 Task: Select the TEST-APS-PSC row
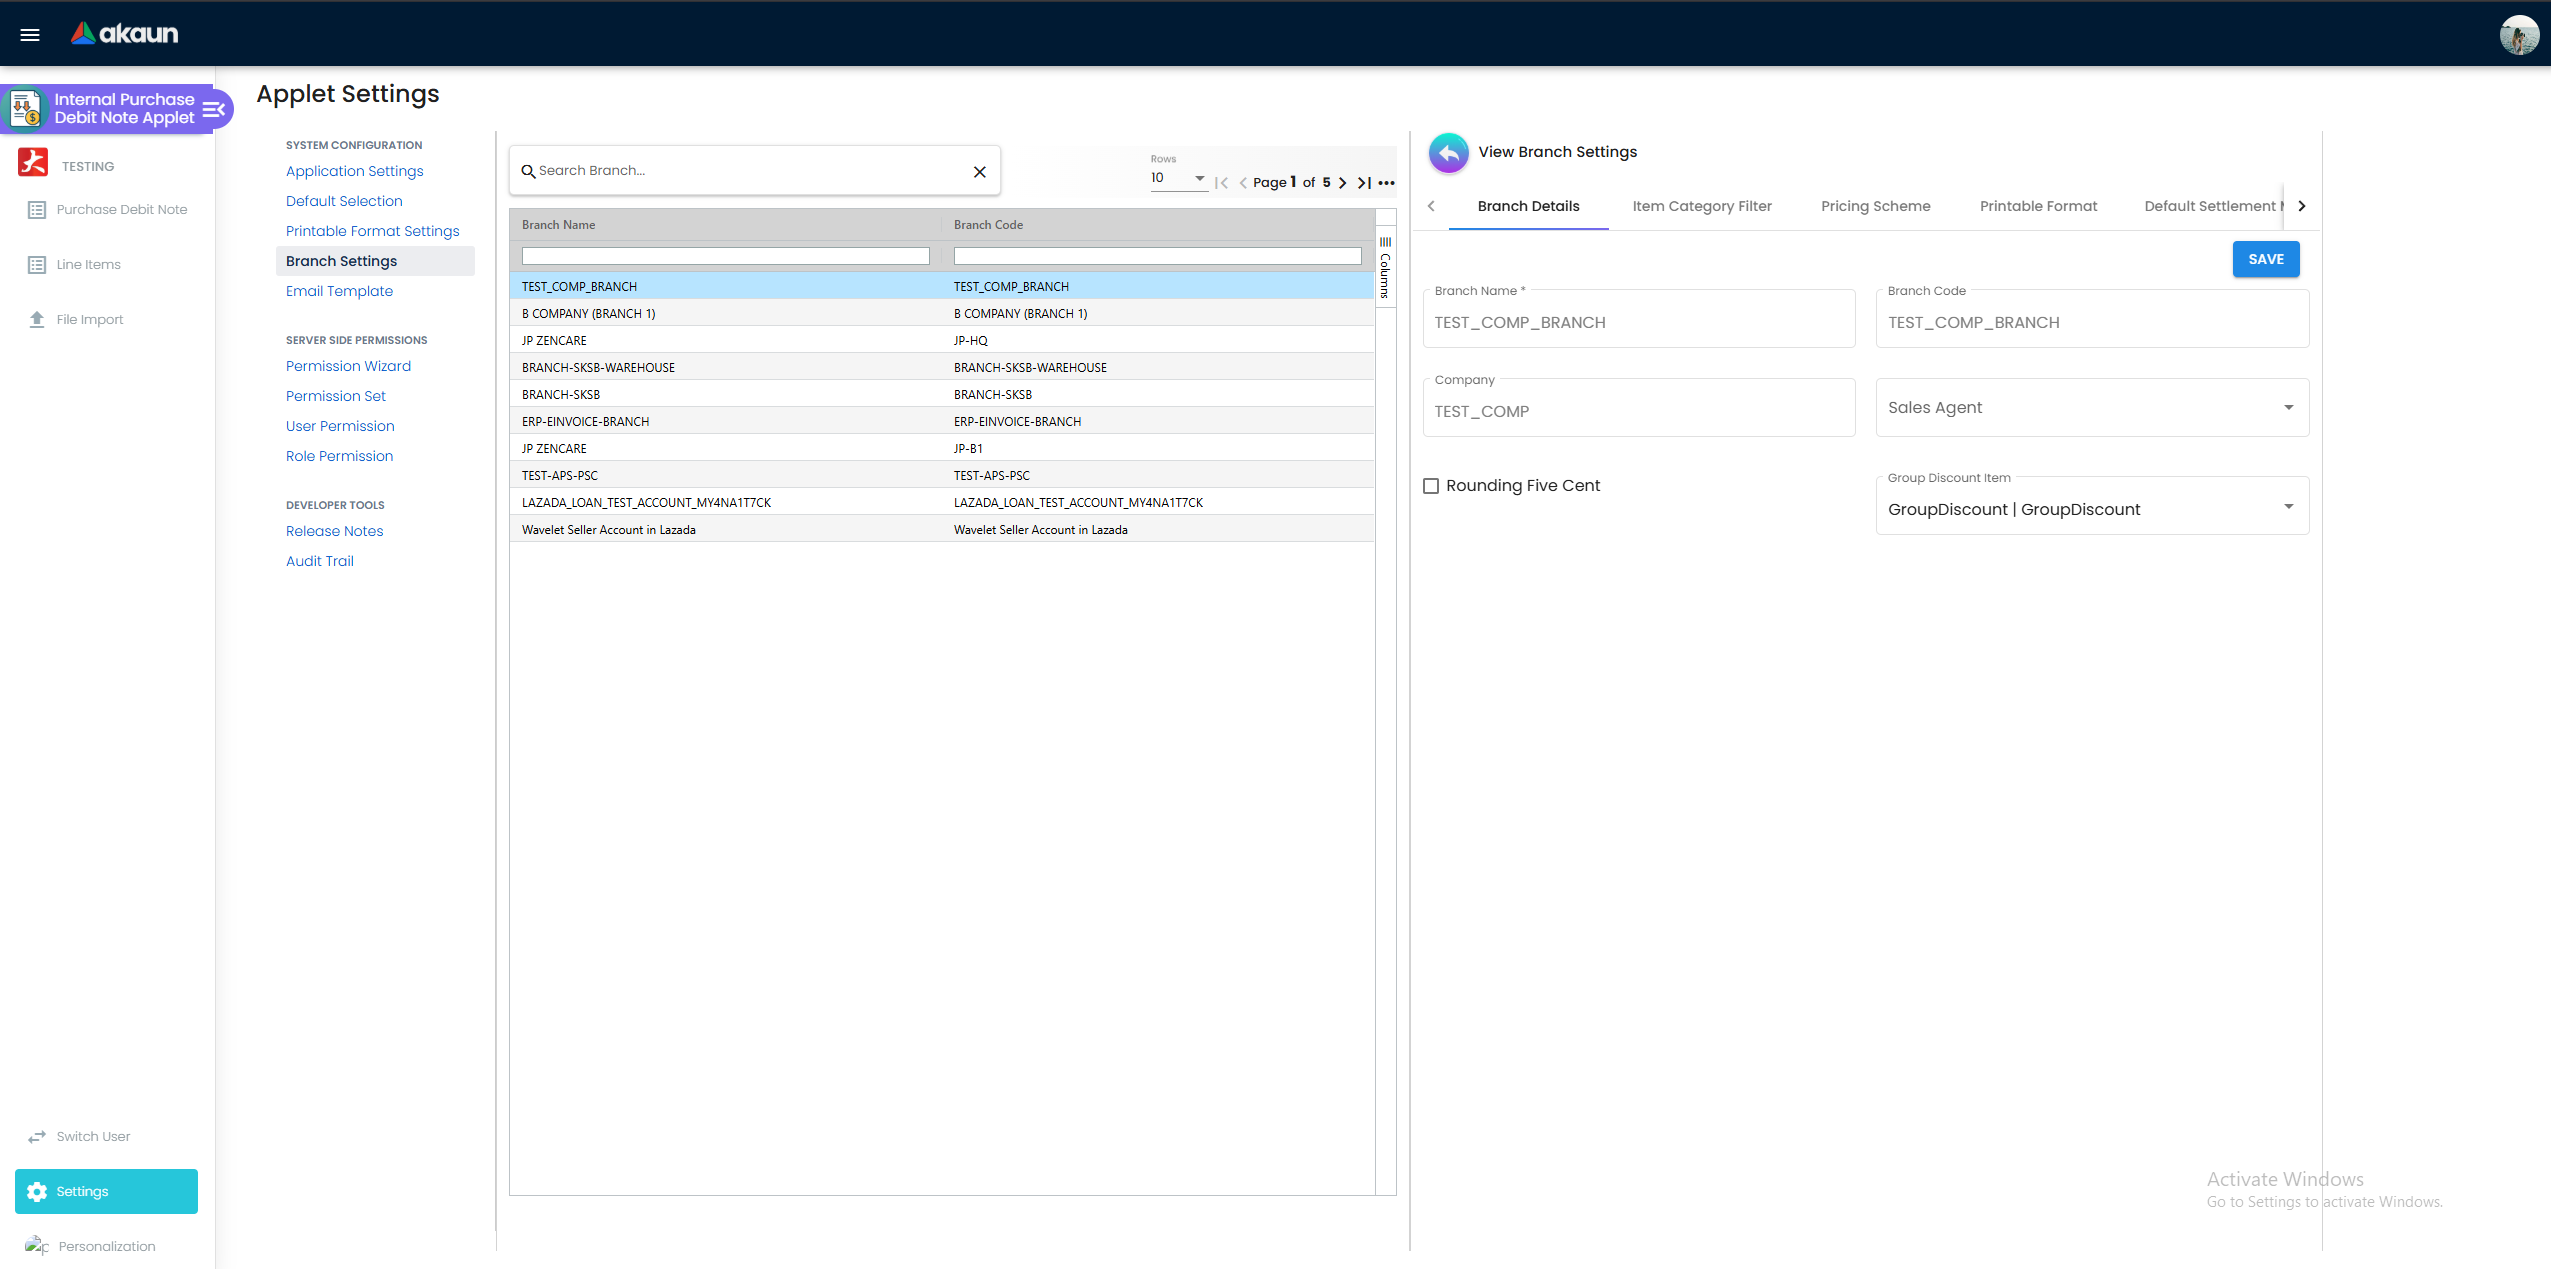point(942,476)
